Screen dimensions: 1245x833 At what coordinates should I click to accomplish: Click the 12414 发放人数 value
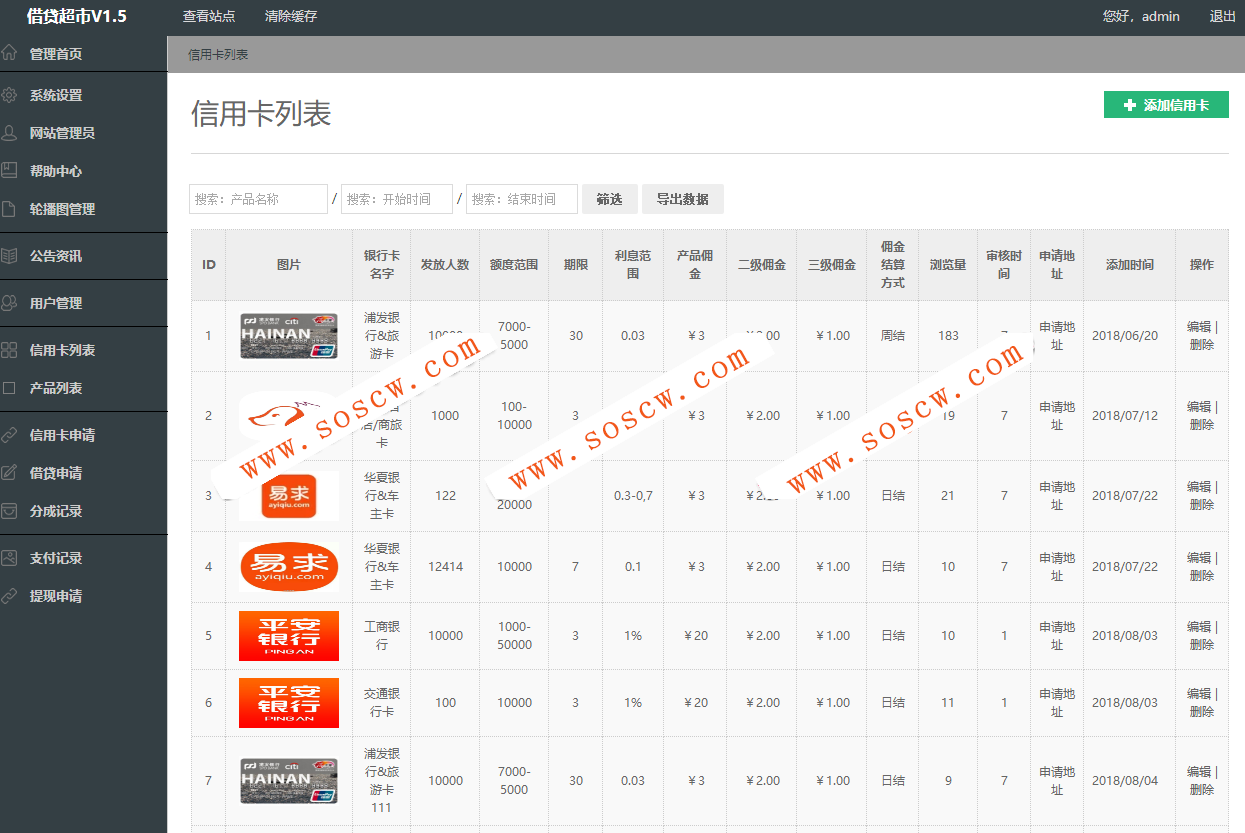click(x=446, y=567)
